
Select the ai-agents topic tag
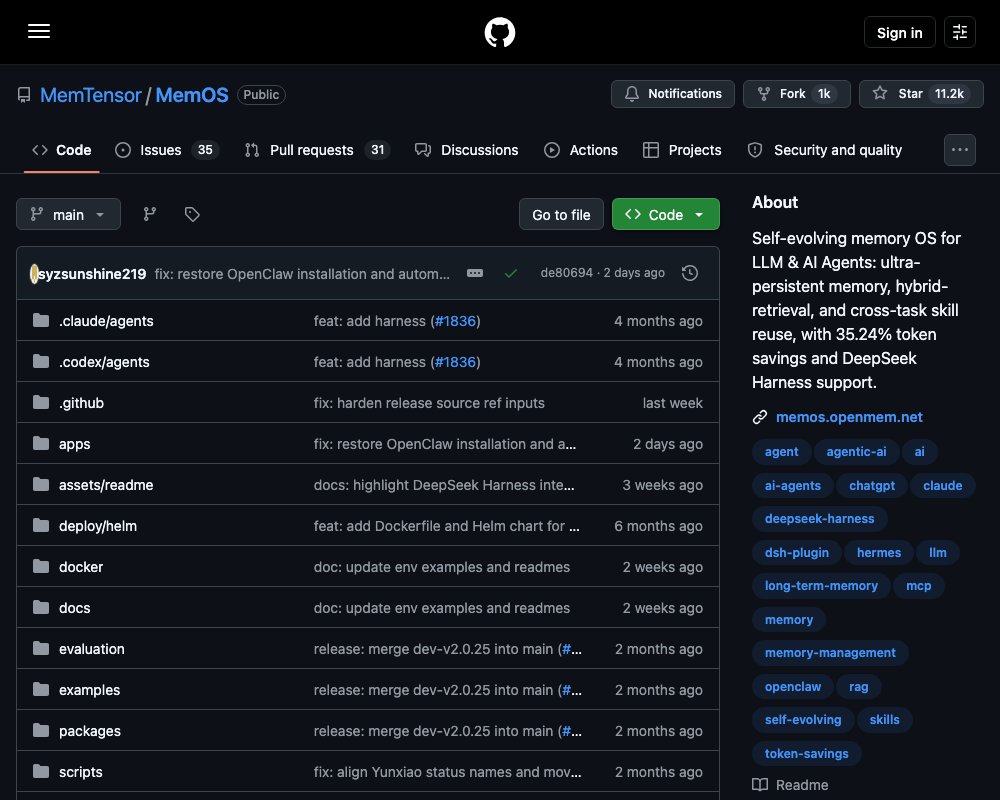[x=792, y=485]
